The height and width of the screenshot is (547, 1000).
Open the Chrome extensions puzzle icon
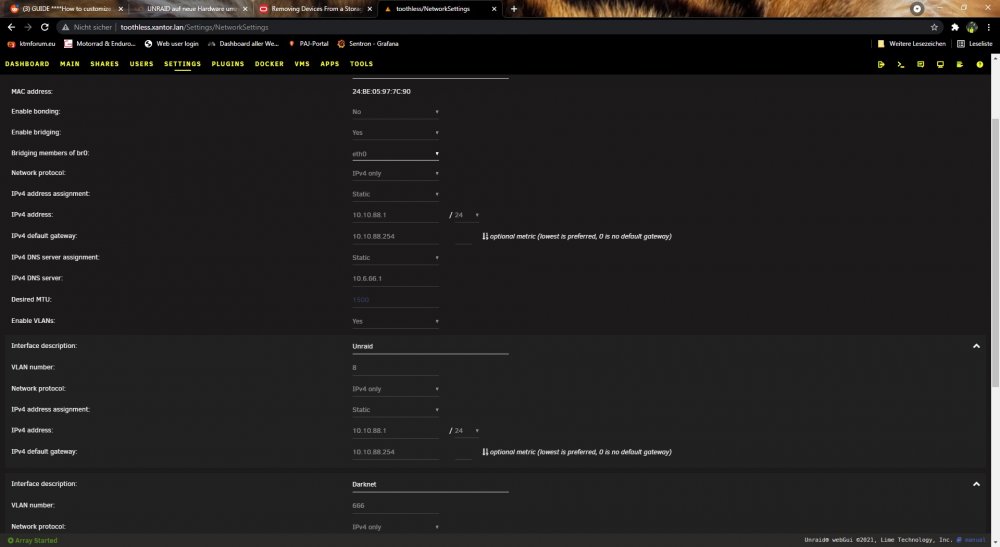coord(955,27)
